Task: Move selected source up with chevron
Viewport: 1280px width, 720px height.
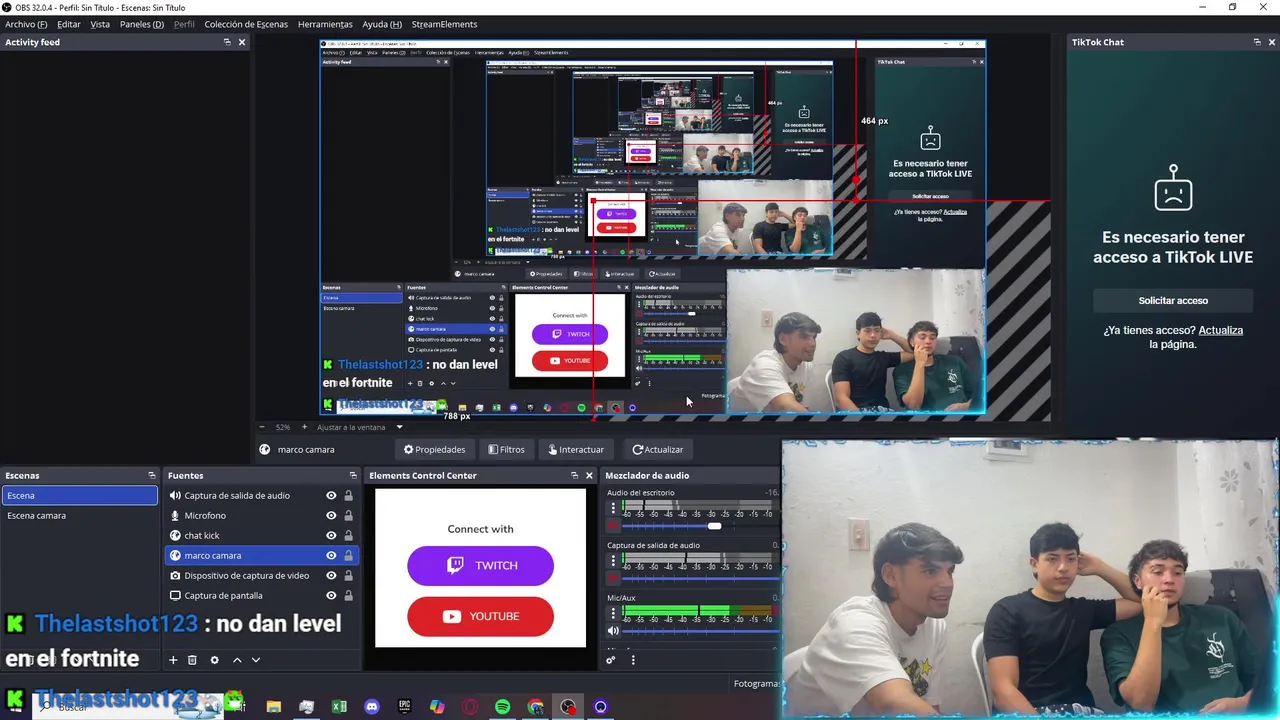Action: [x=237, y=660]
